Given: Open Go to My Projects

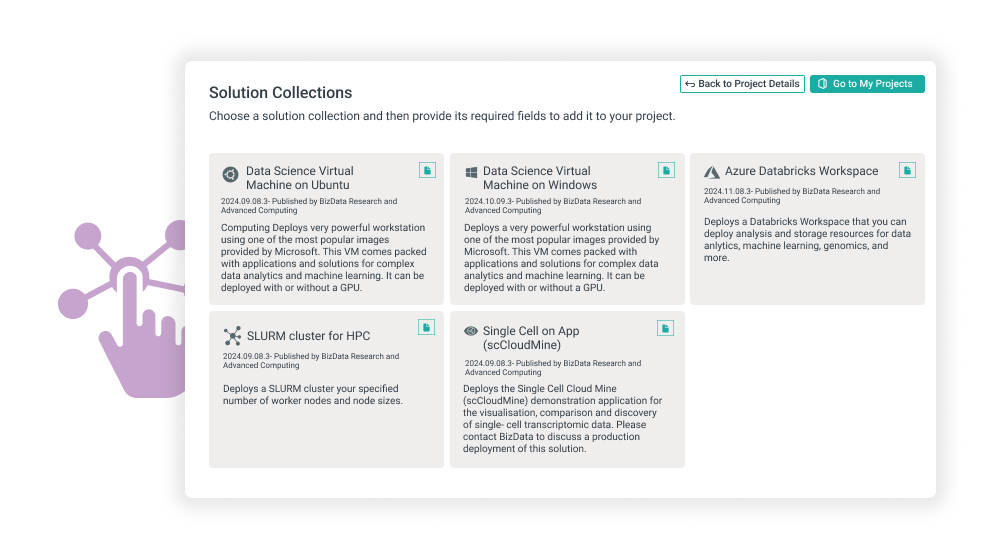Looking at the screenshot, I should click(x=867, y=84).
